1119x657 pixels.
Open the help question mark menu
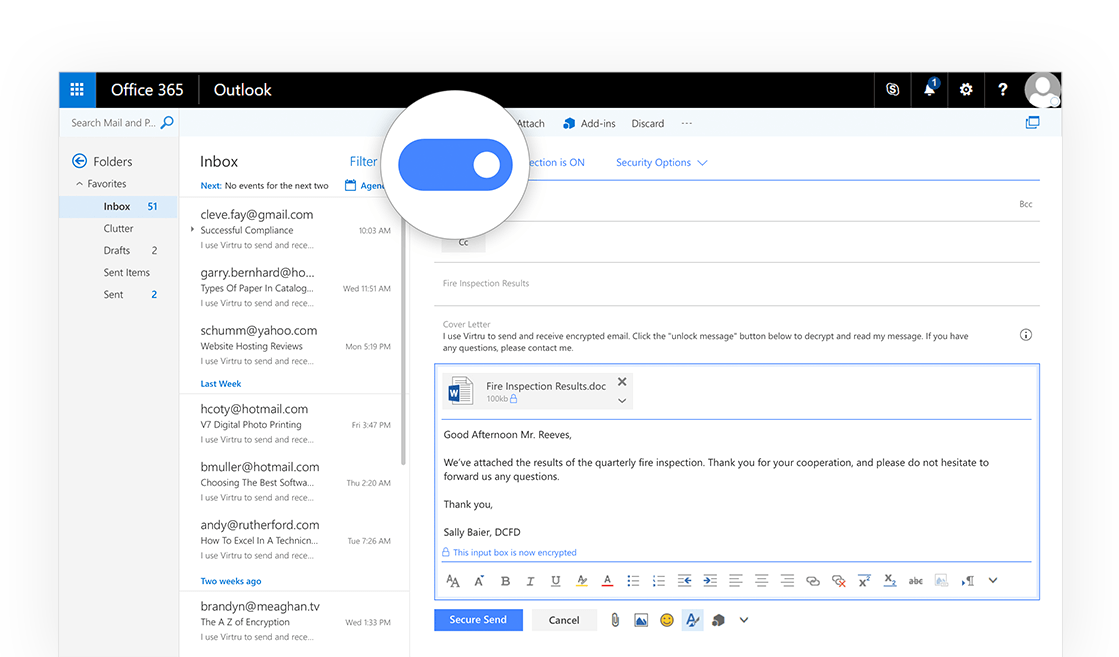1003,90
